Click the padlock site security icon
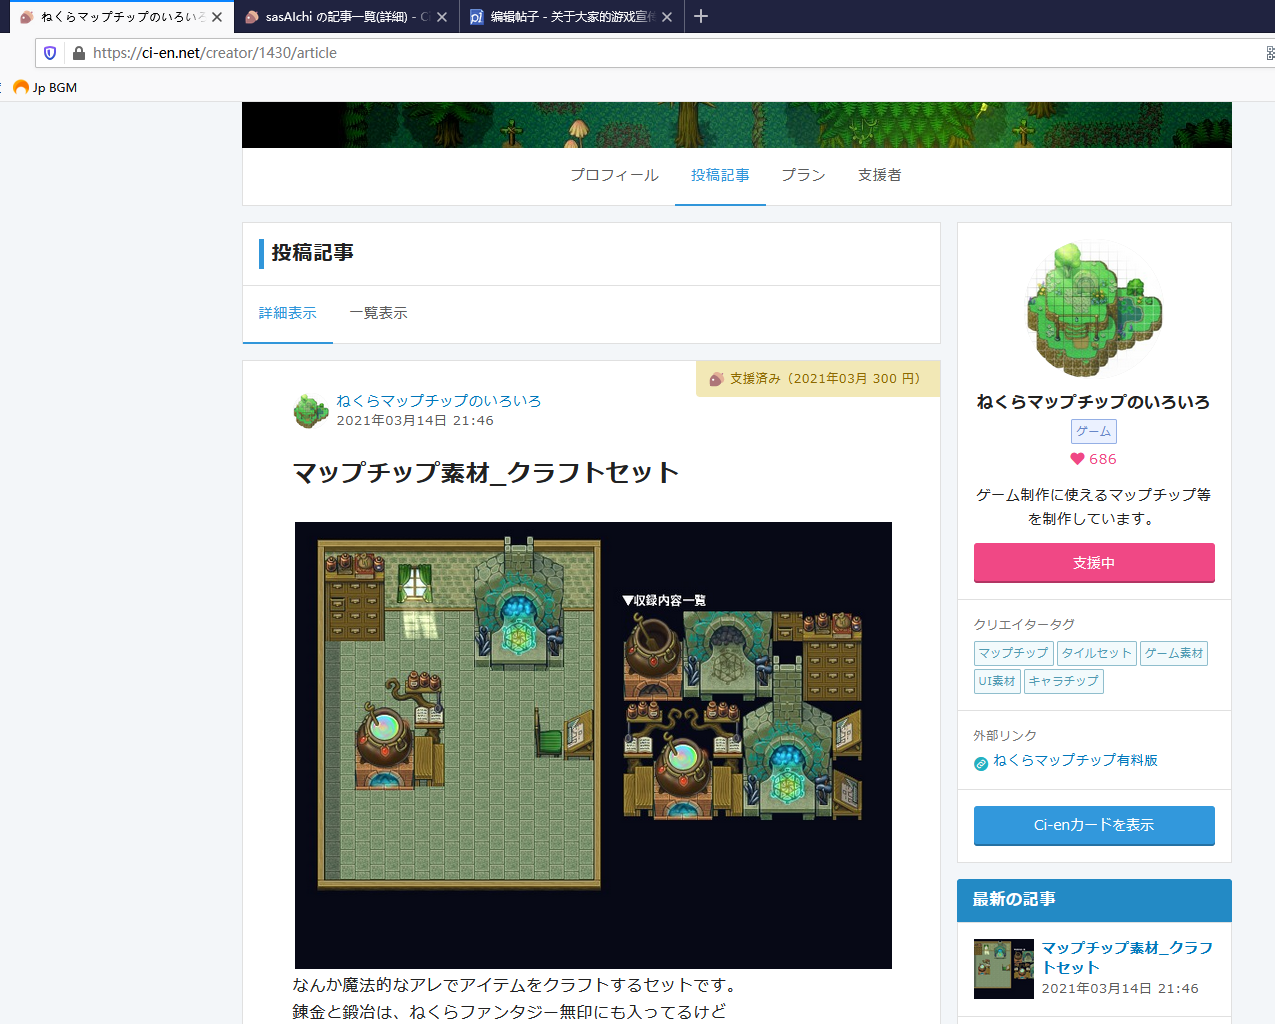The width and height of the screenshot is (1275, 1024). click(78, 53)
